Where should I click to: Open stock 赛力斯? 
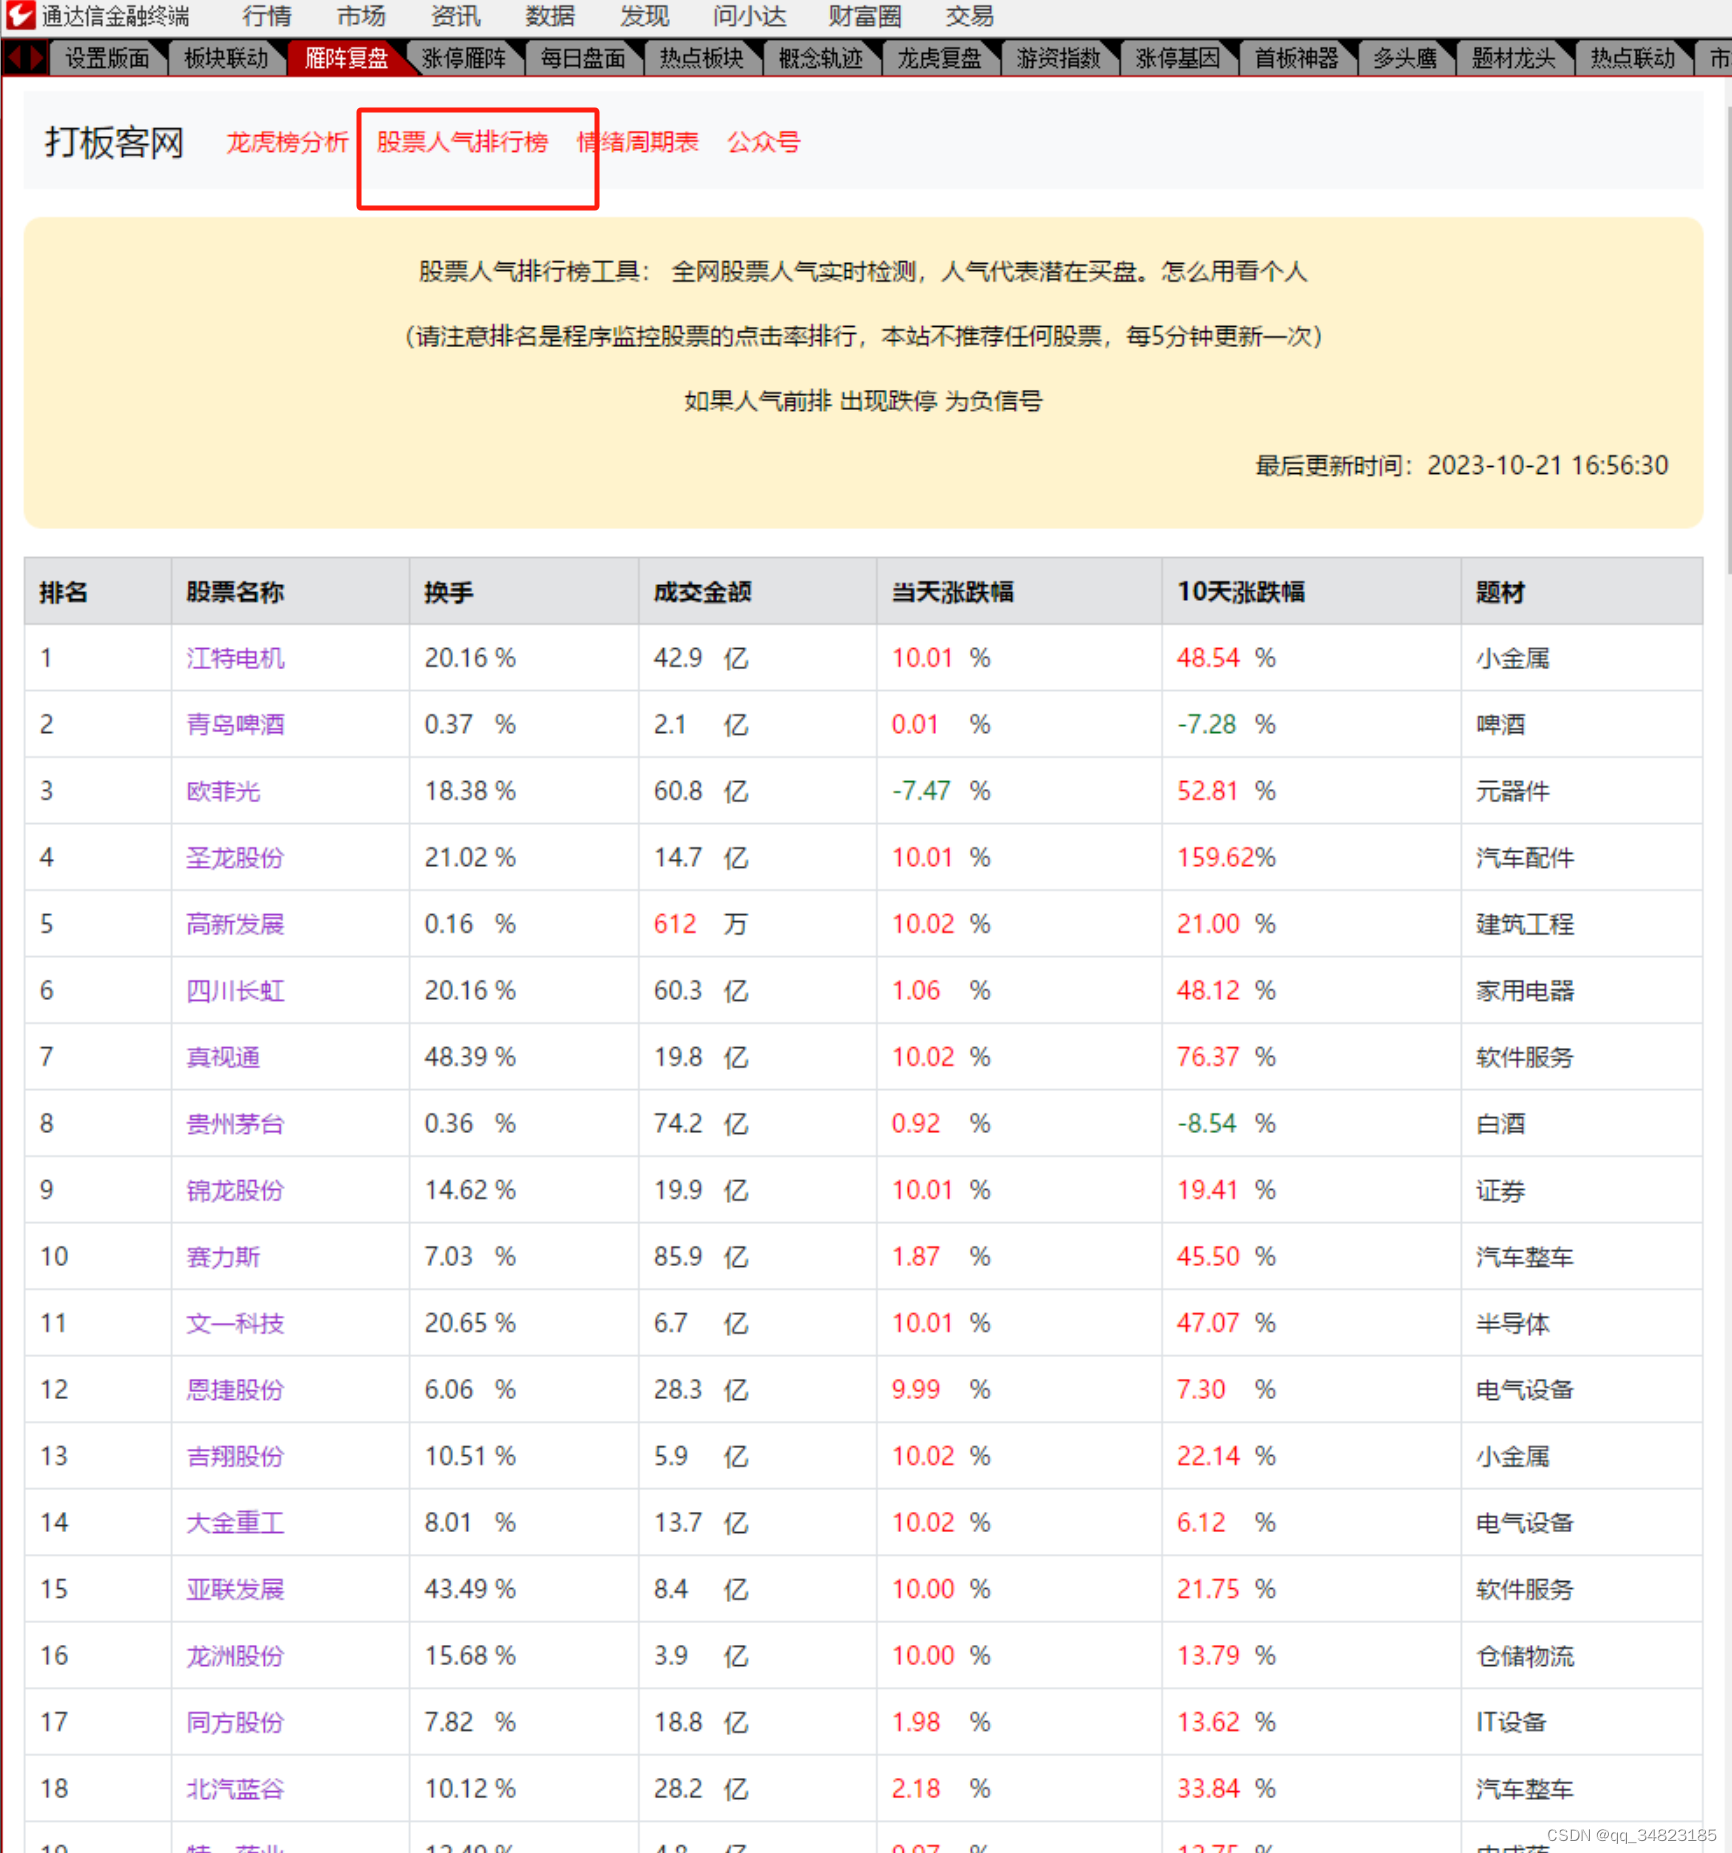pos(223,1256)
